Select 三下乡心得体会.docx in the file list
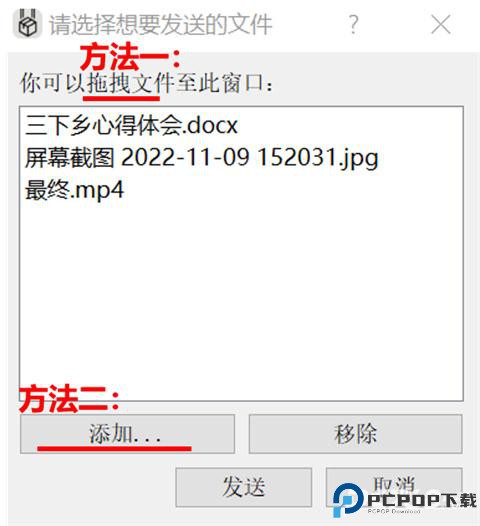 point(131,125)
